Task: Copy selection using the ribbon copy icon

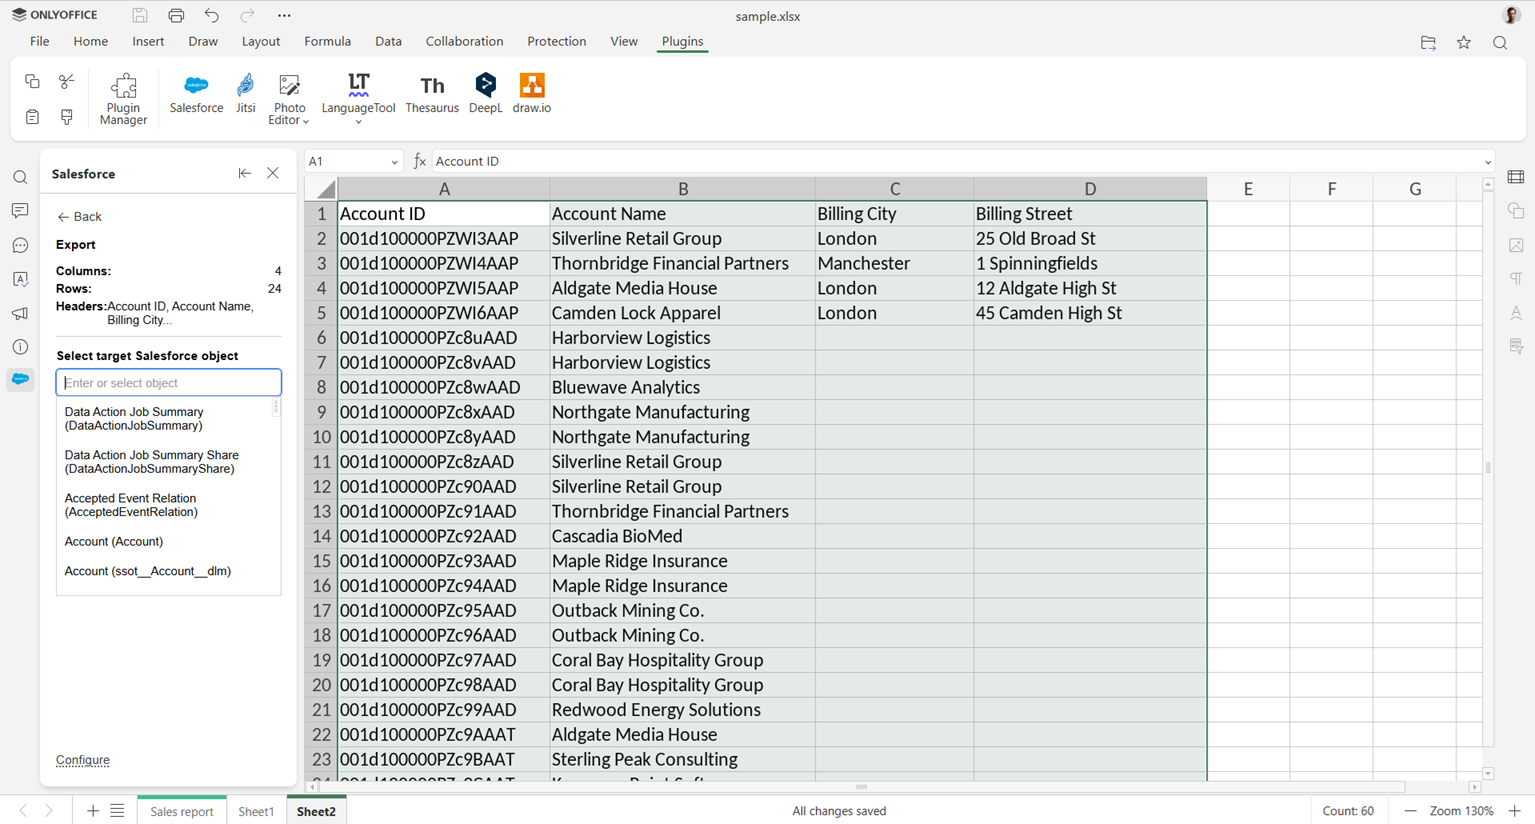Action: tap(32, 81)
